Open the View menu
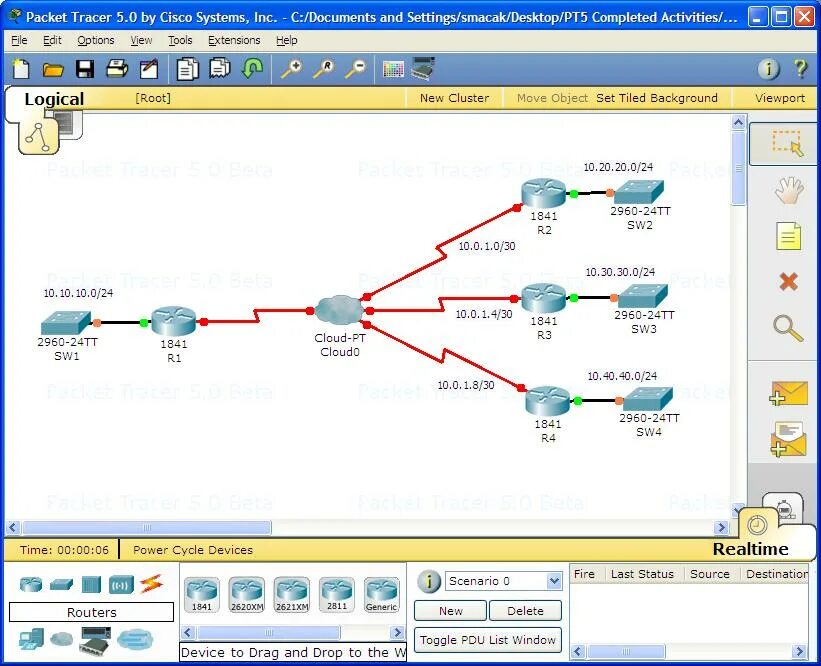The height and width of the screenshot is (666, 821). [141, 40]
